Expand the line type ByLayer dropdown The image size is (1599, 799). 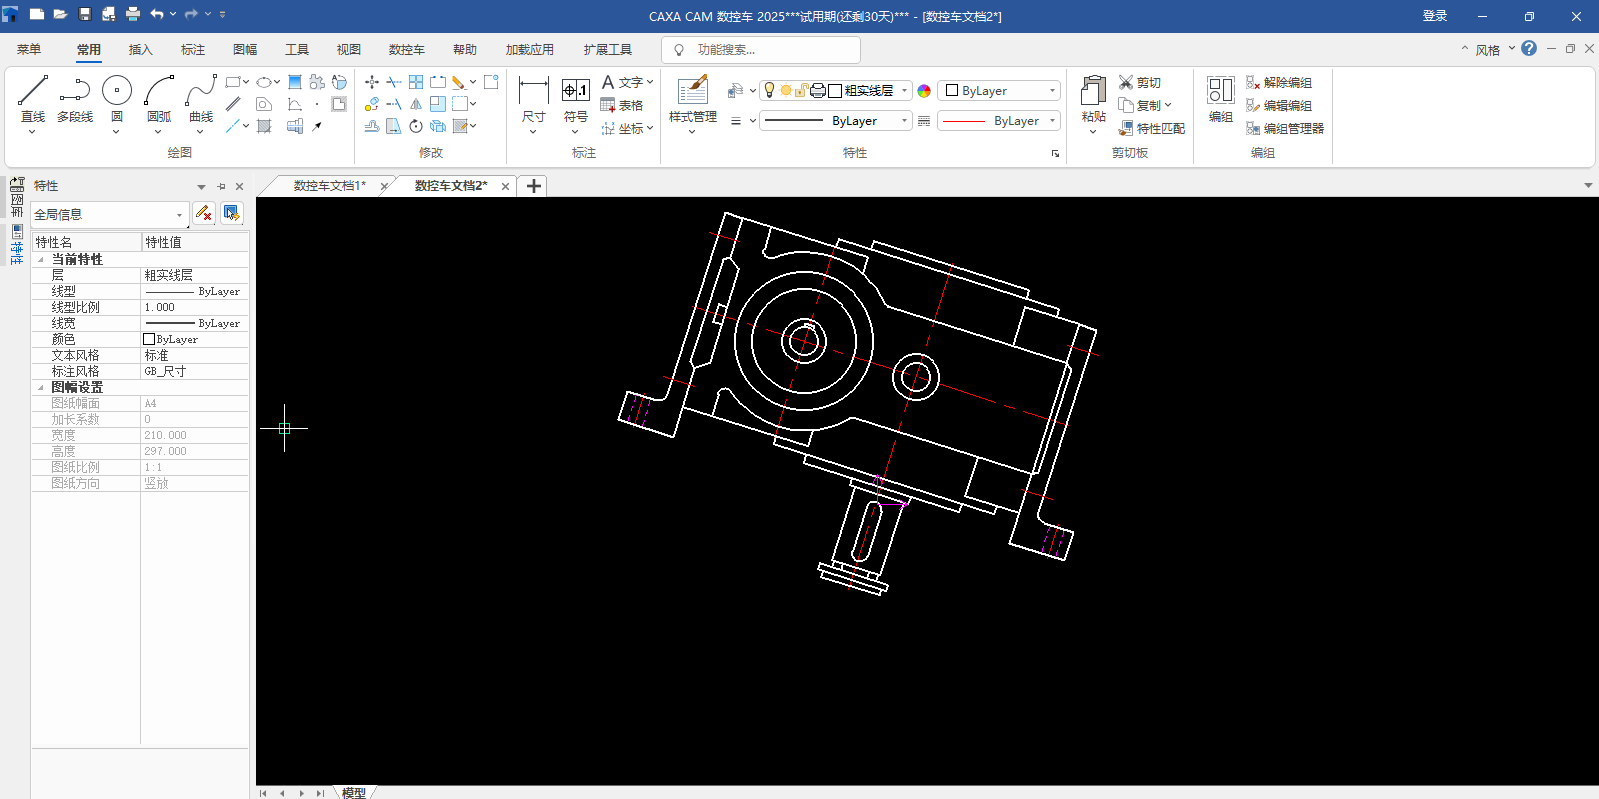coord(904,121)
